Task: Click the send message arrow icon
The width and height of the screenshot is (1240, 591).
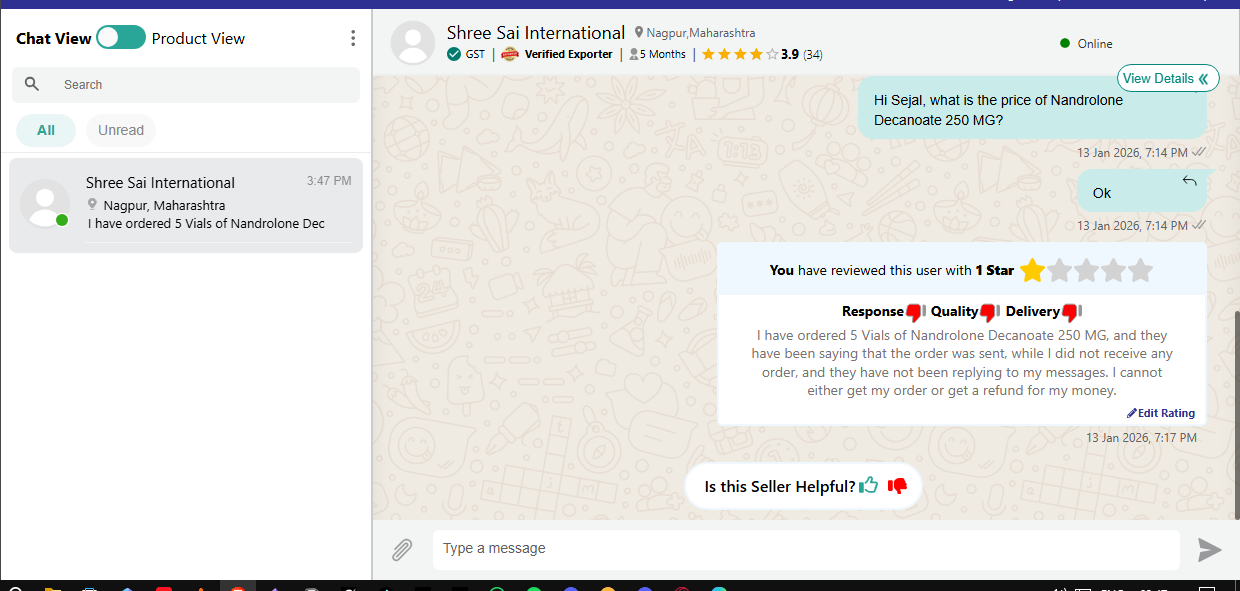Action: [x=1210, y=549]
